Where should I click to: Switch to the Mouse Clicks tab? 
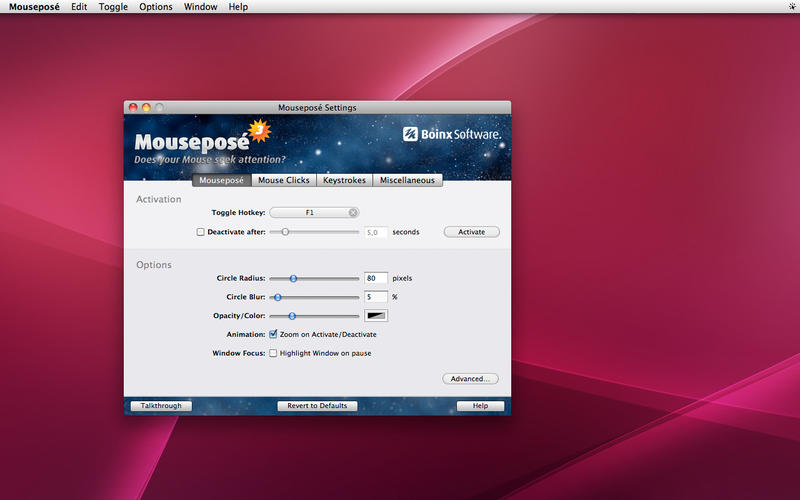[x=284, y=181]
